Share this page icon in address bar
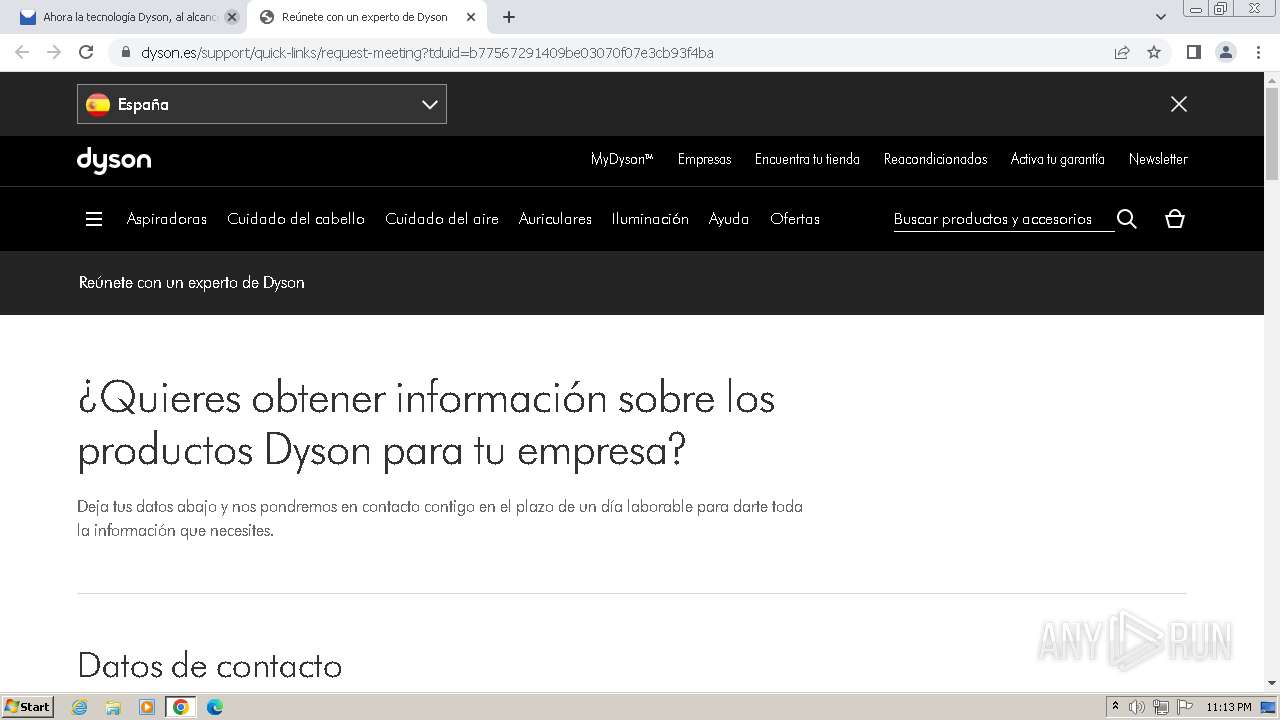Screen dimensions: 1280x720 tap(1122, 52)
